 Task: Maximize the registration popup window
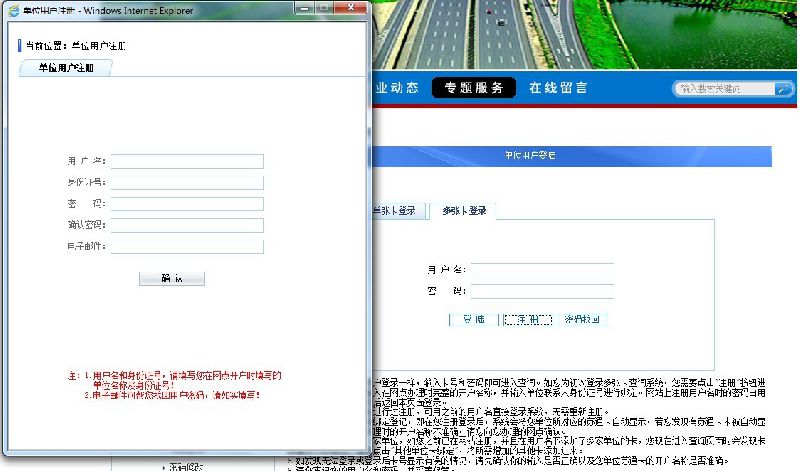pos(323,8)
